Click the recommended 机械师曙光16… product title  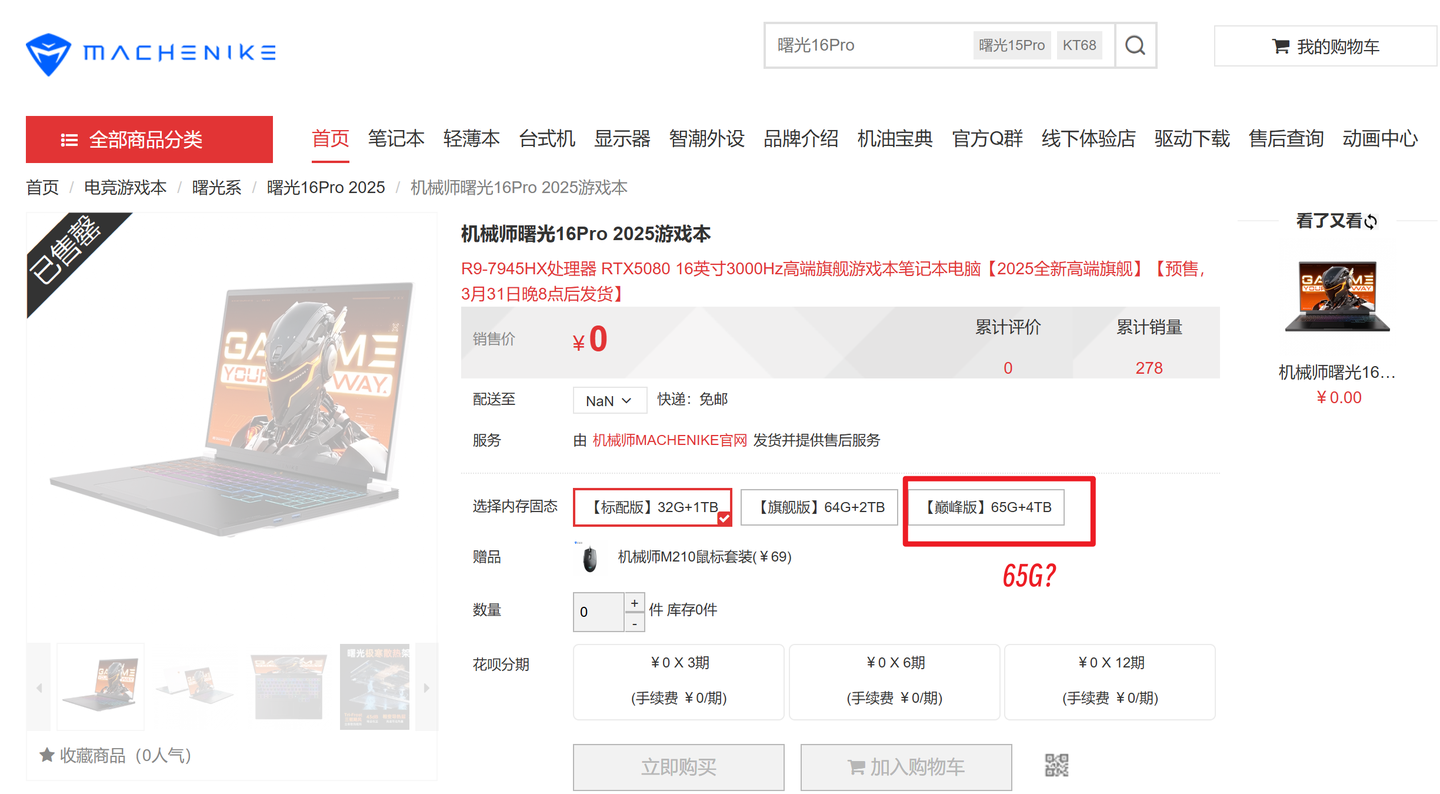click(x=1337, y=372)
